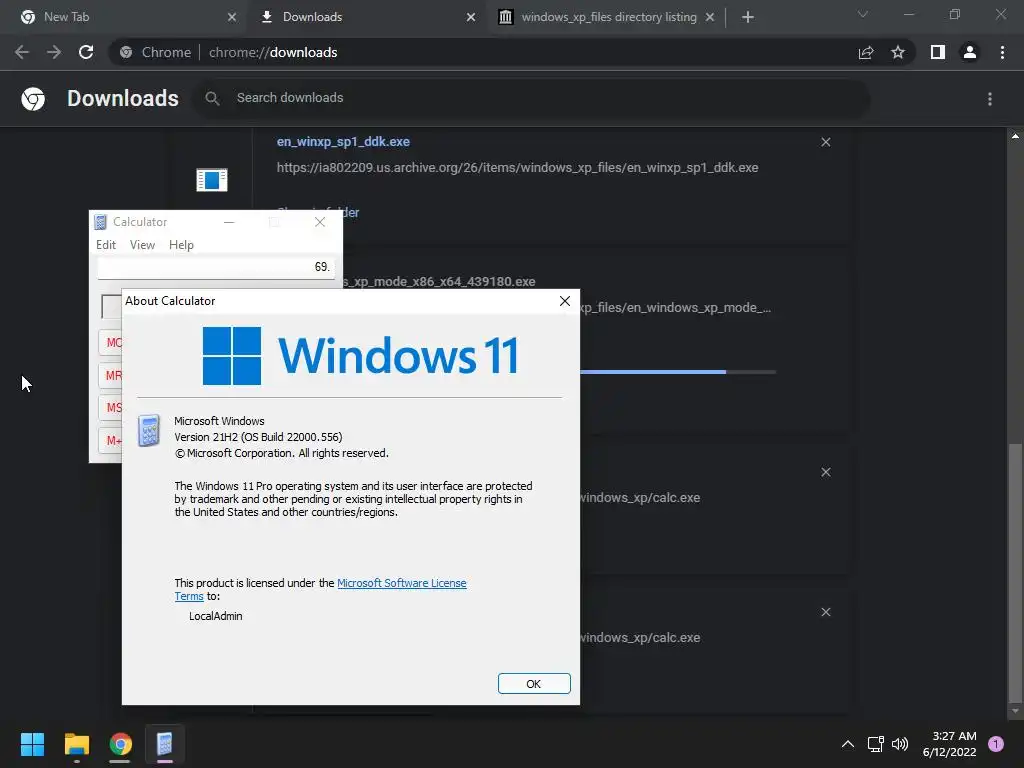The image size is (1024, 768).
Task: Open the Calculator View menu
Action: (x=142, y=245)
